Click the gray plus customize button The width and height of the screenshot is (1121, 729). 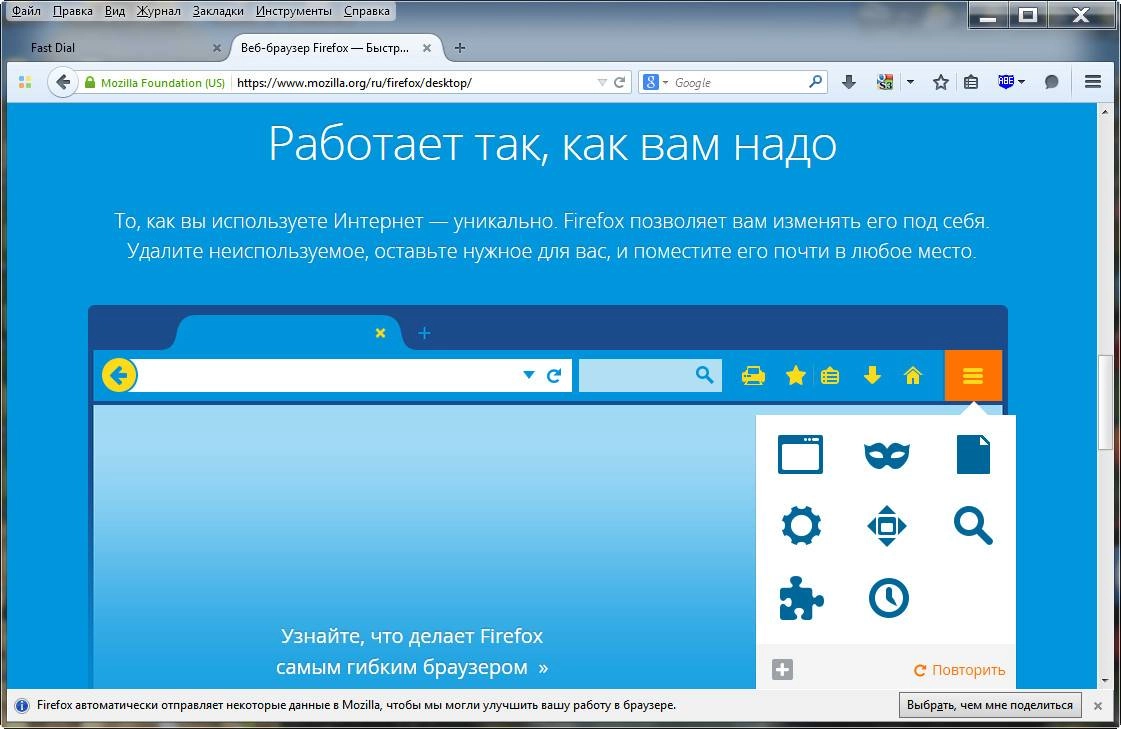tap(782, 670)
